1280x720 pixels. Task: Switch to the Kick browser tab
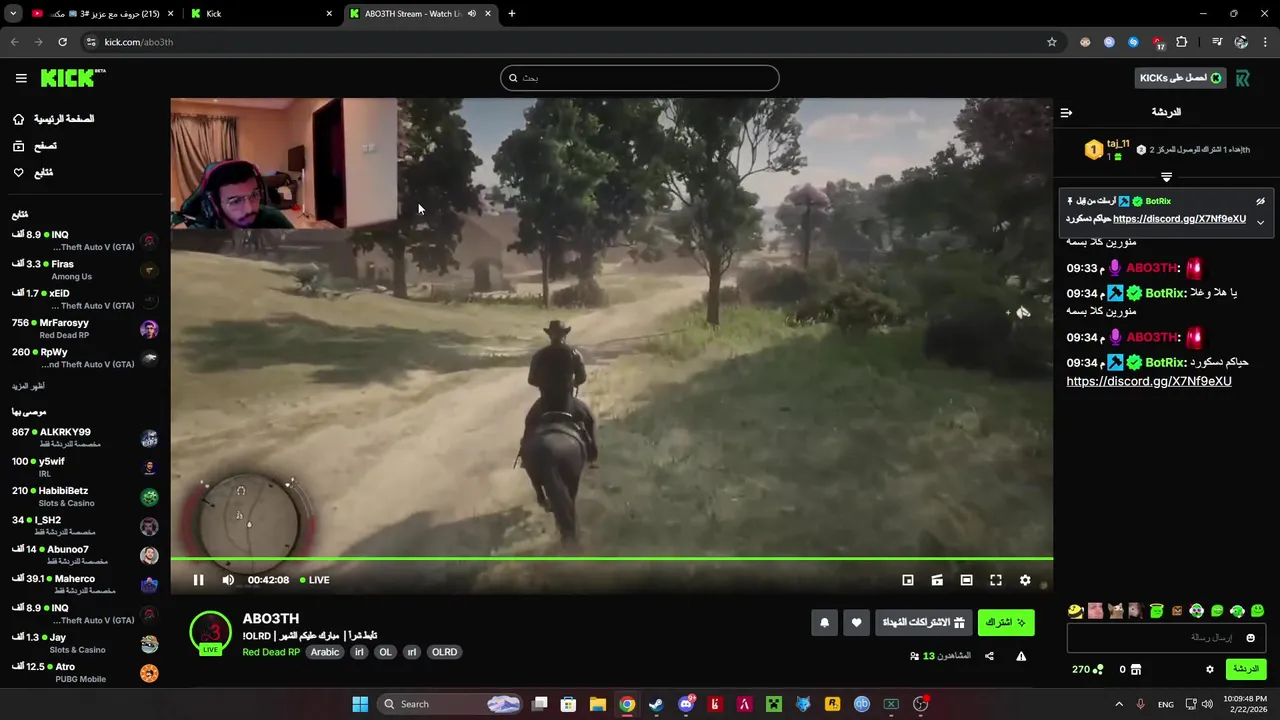tap(260, 14)
